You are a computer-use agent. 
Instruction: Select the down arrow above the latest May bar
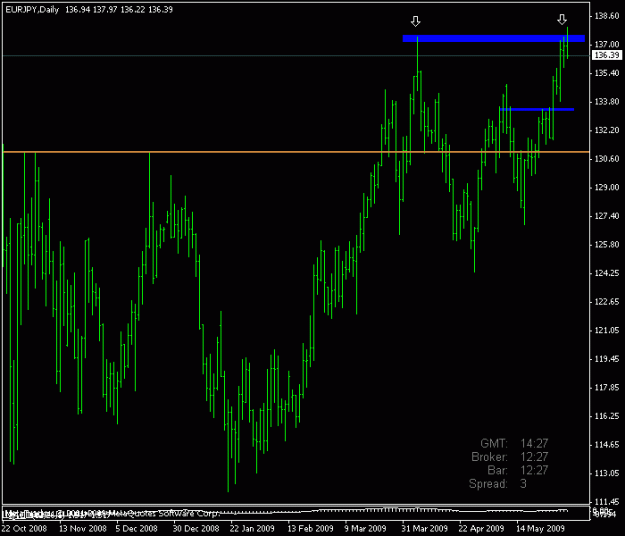[562, 19]
